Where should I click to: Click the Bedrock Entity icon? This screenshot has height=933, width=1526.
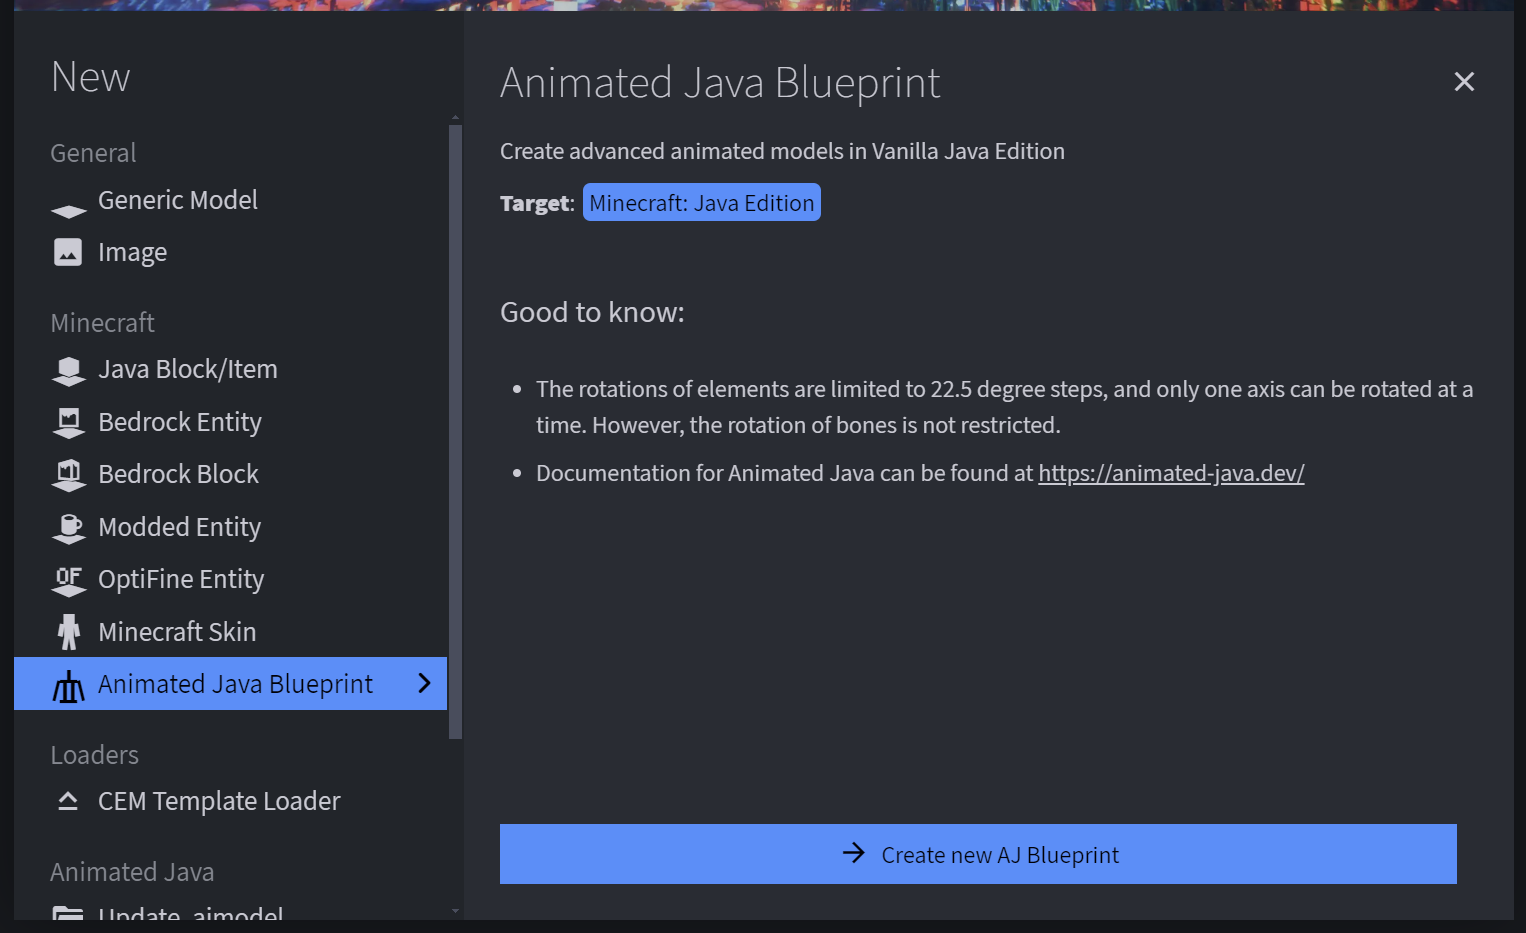69,423
